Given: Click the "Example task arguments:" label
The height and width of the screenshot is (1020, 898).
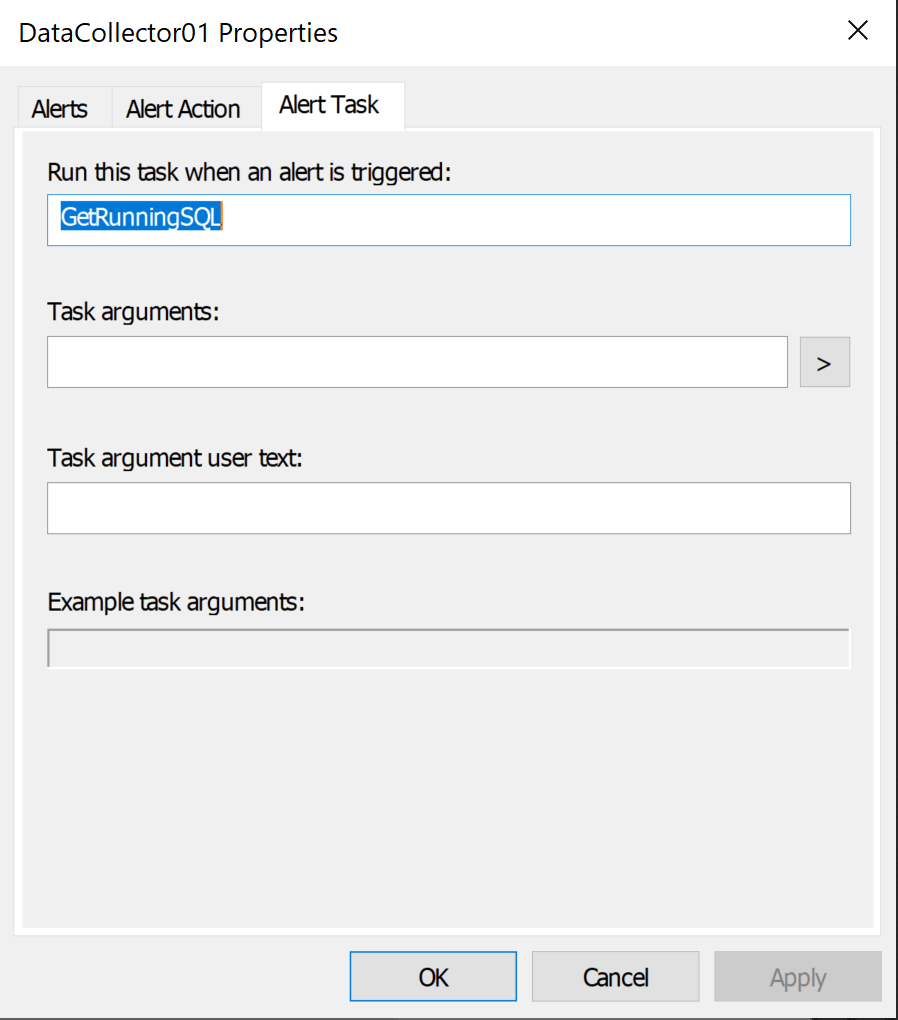Looking at the screenshot, I should pyautogui.click(x=176, y=602).
